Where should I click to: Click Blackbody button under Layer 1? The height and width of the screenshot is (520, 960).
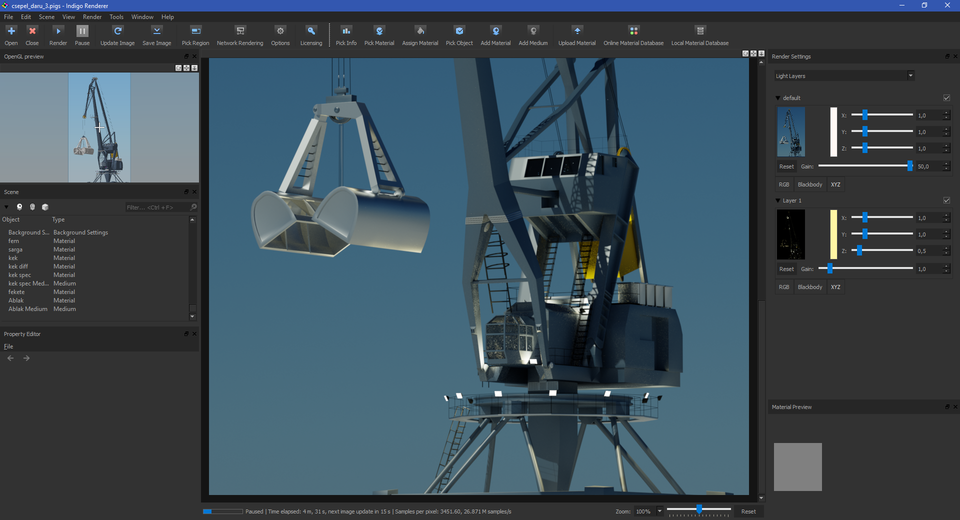coord(809,287)
